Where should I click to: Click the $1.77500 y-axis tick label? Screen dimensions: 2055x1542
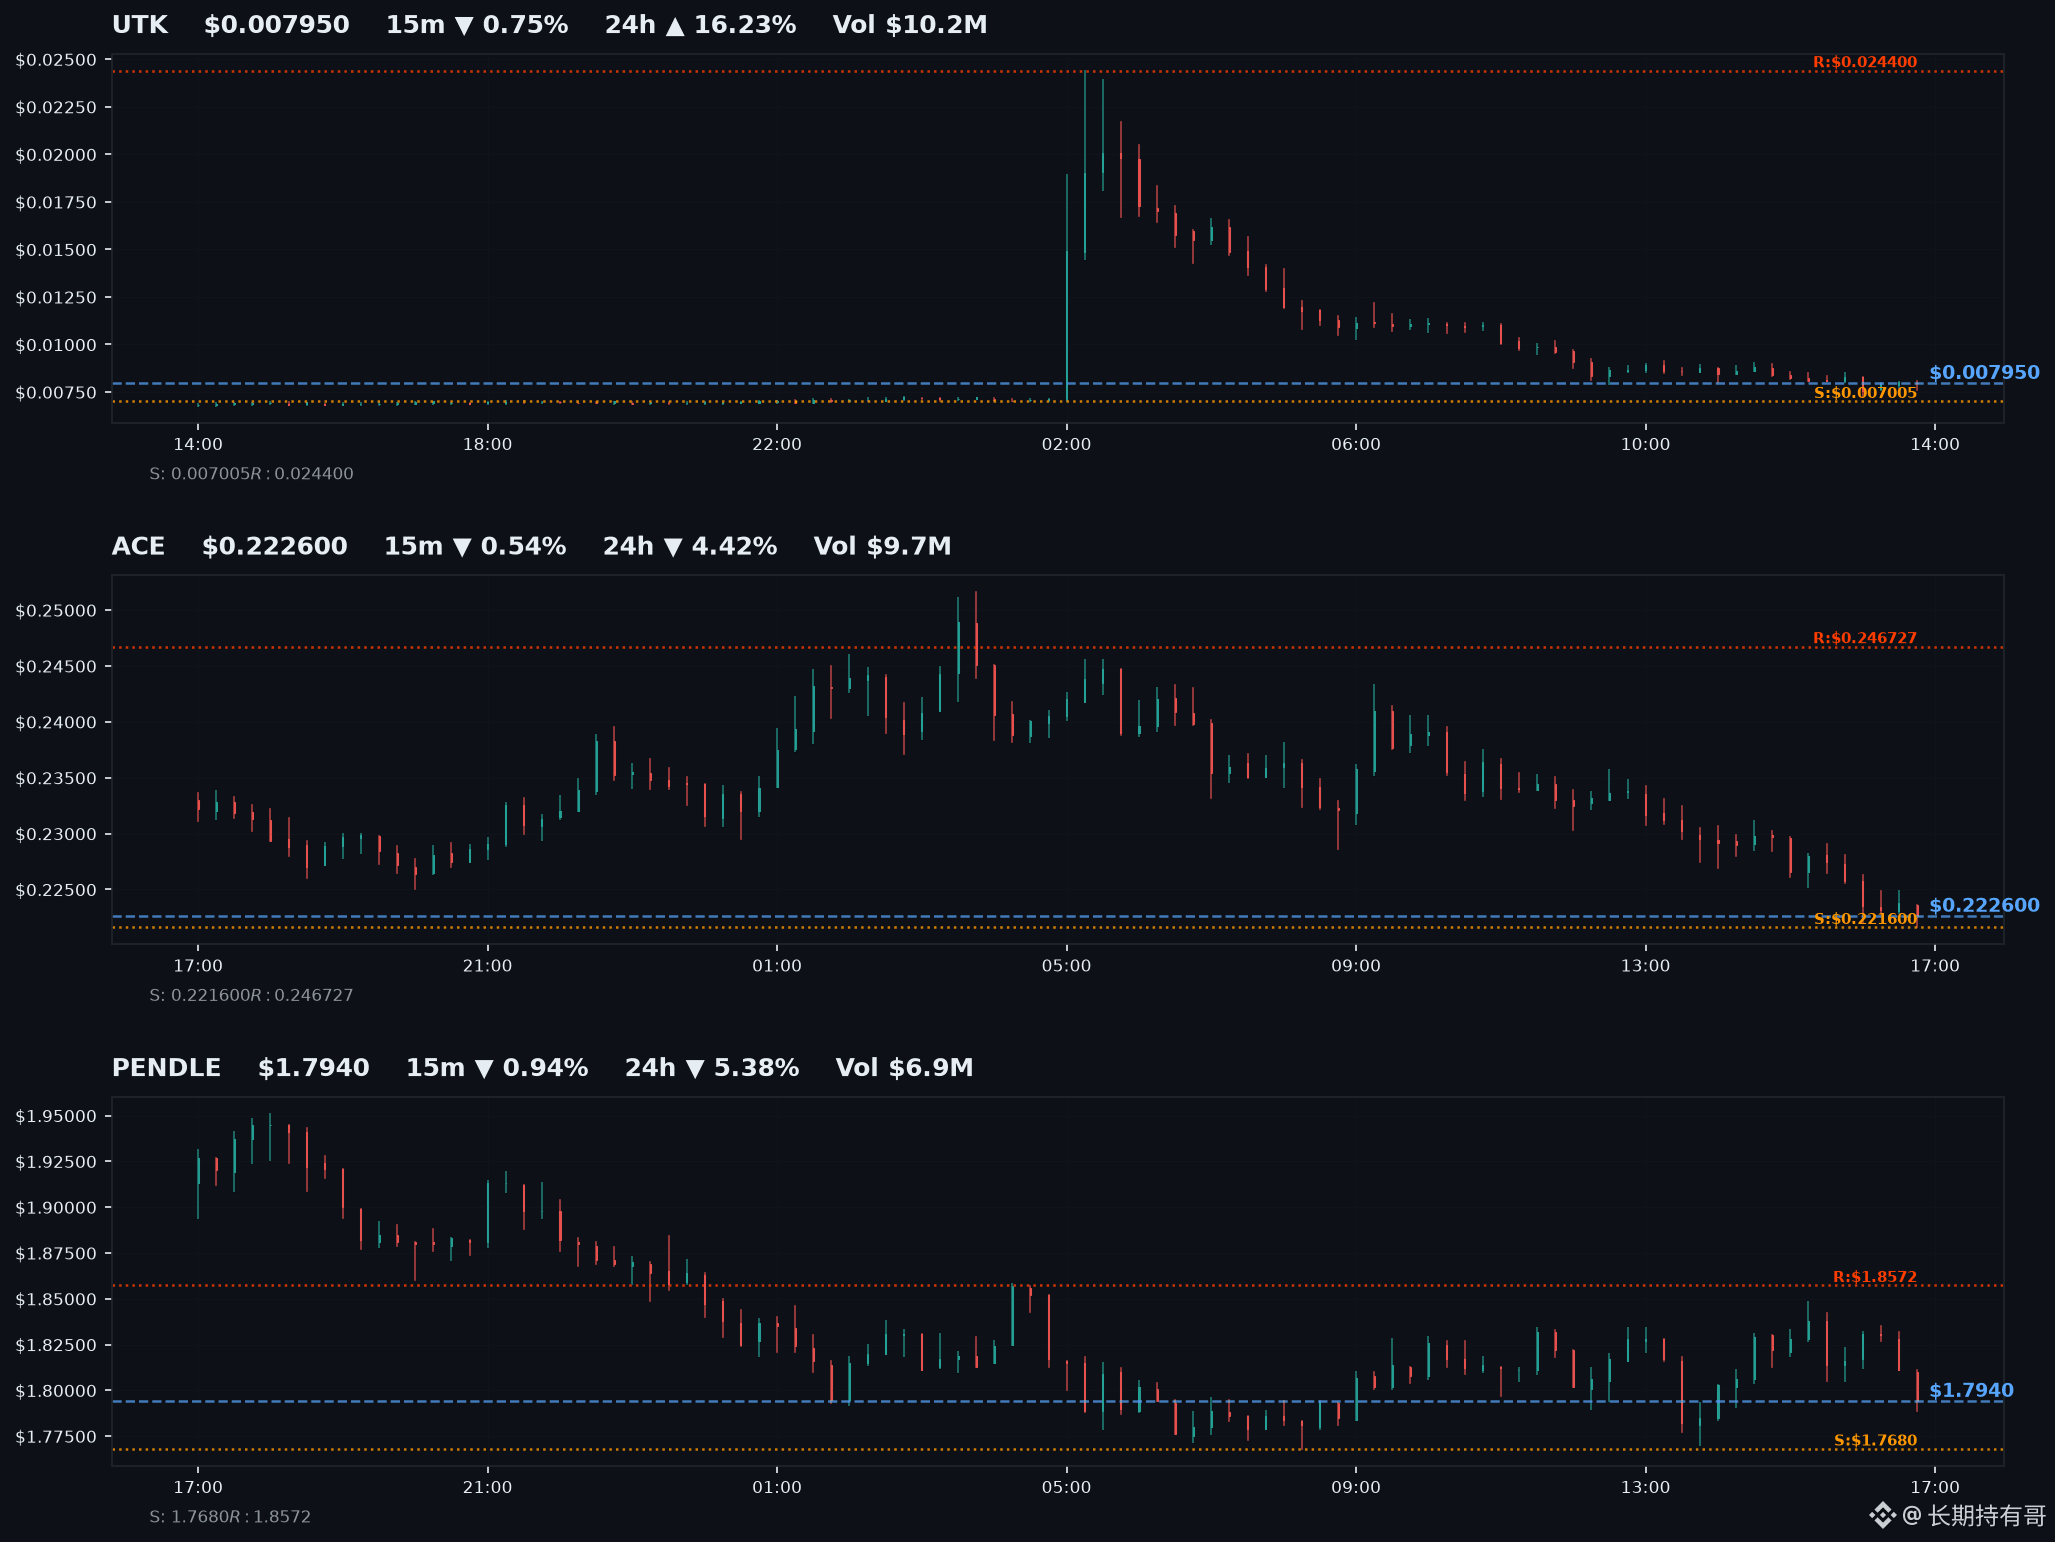(56, 1437)
